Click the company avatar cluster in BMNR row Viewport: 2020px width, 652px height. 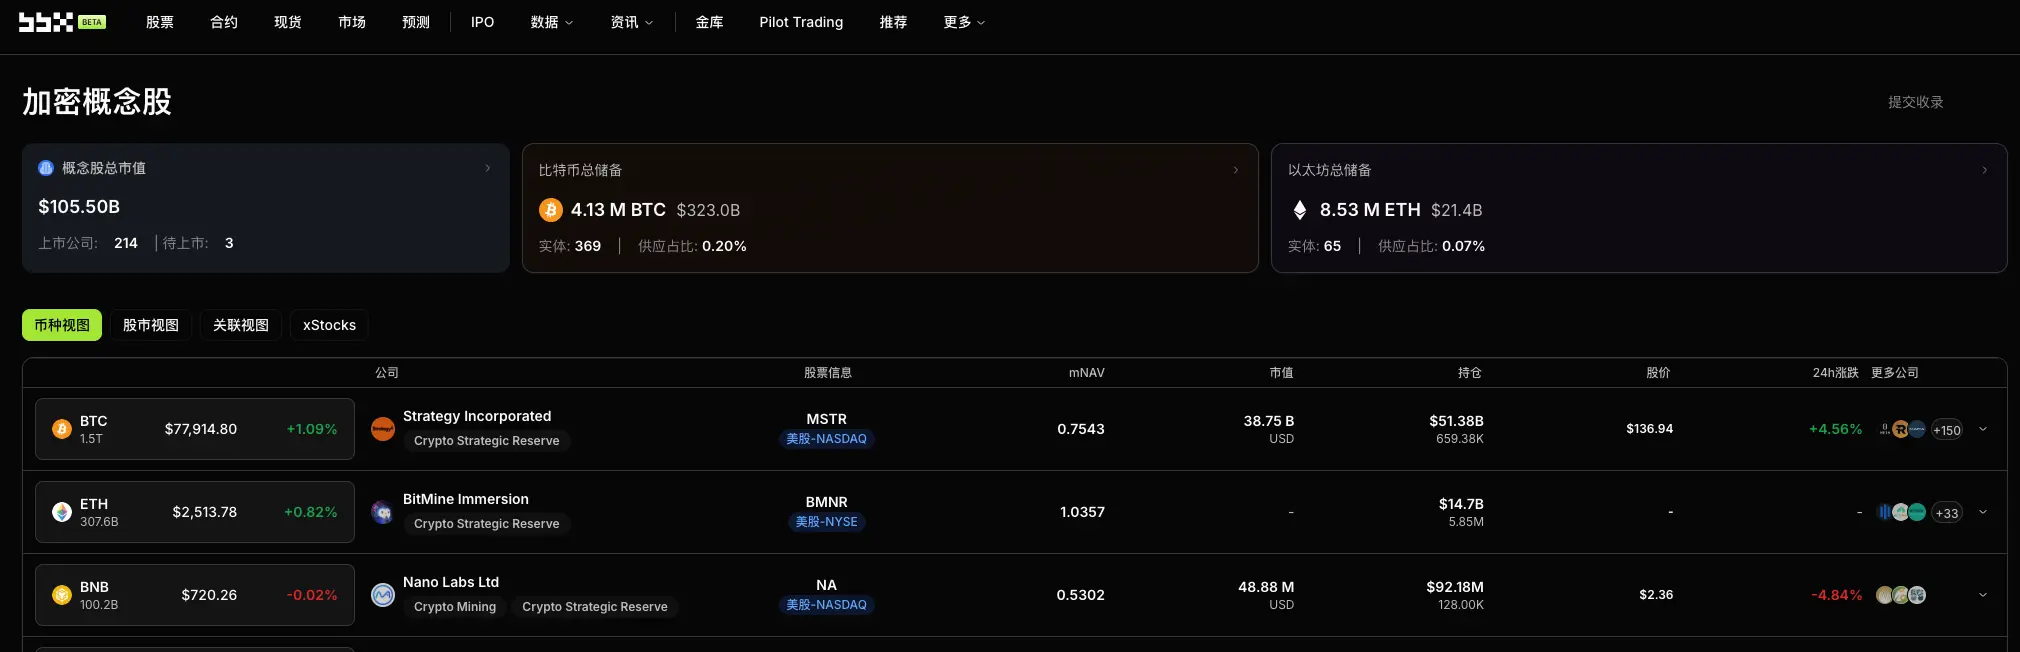pos(1901,512)
